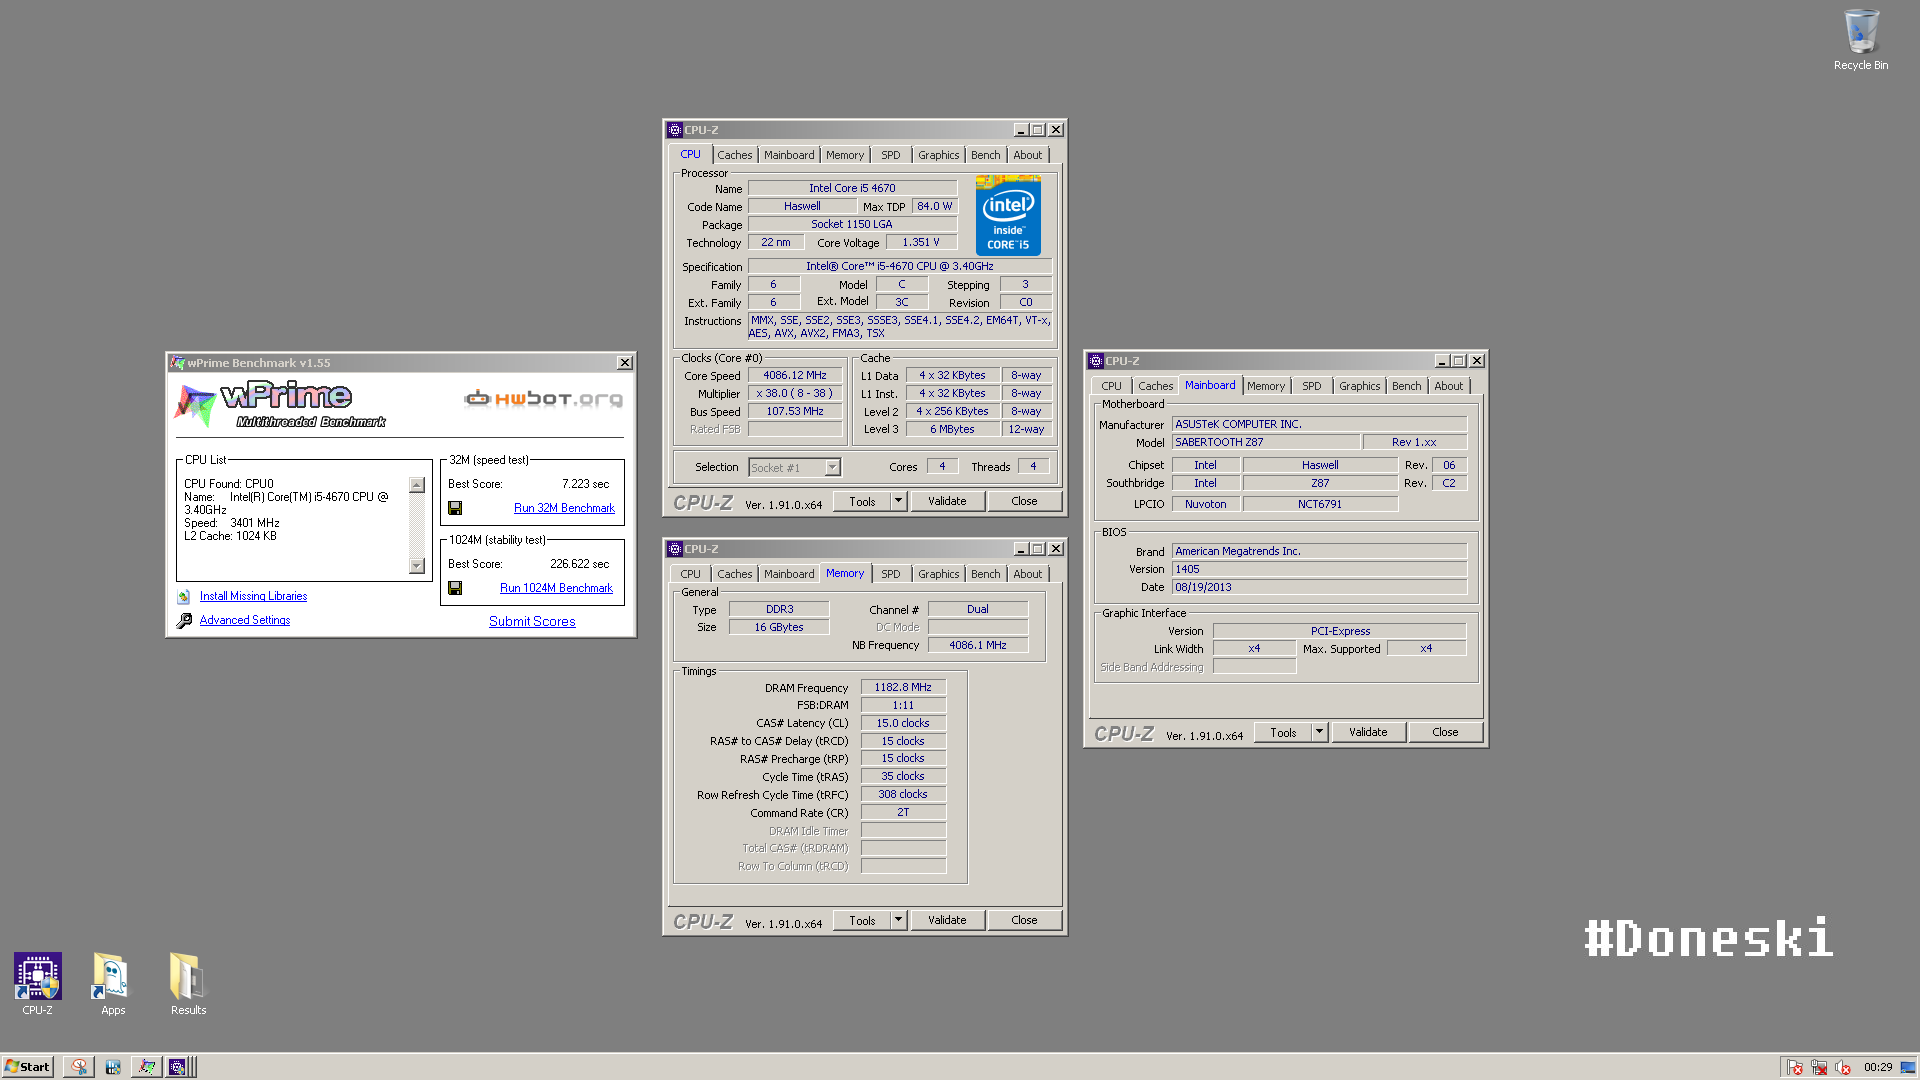
Task: Open the SPD tab in Memory CPU-Z window
Action: (x=890, y=574)
